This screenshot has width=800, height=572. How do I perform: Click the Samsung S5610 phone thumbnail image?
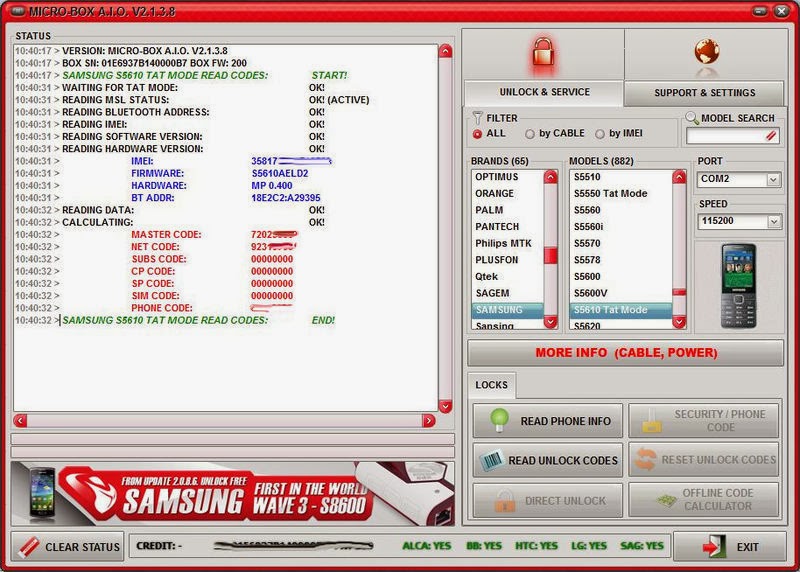pyautogui.click(x=738, y=286)
